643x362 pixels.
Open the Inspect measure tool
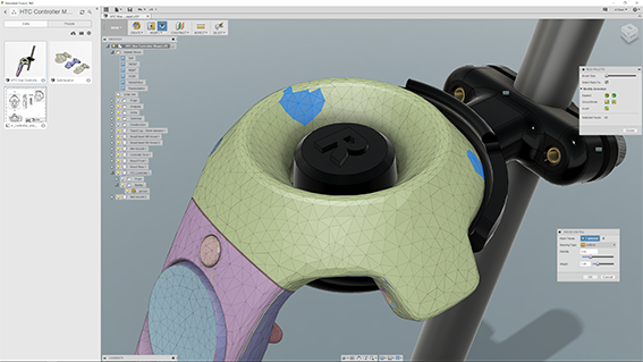[x=200, y=27]
